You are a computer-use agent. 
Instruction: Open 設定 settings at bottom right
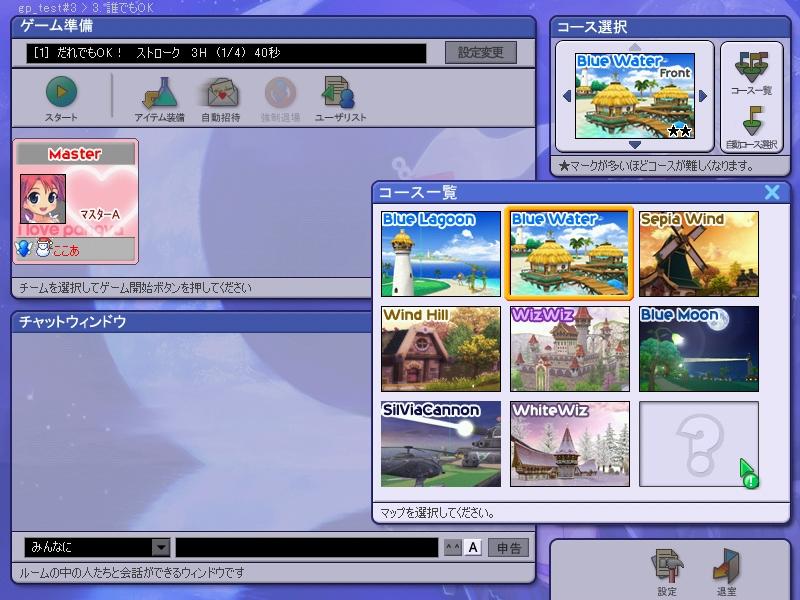667,571
